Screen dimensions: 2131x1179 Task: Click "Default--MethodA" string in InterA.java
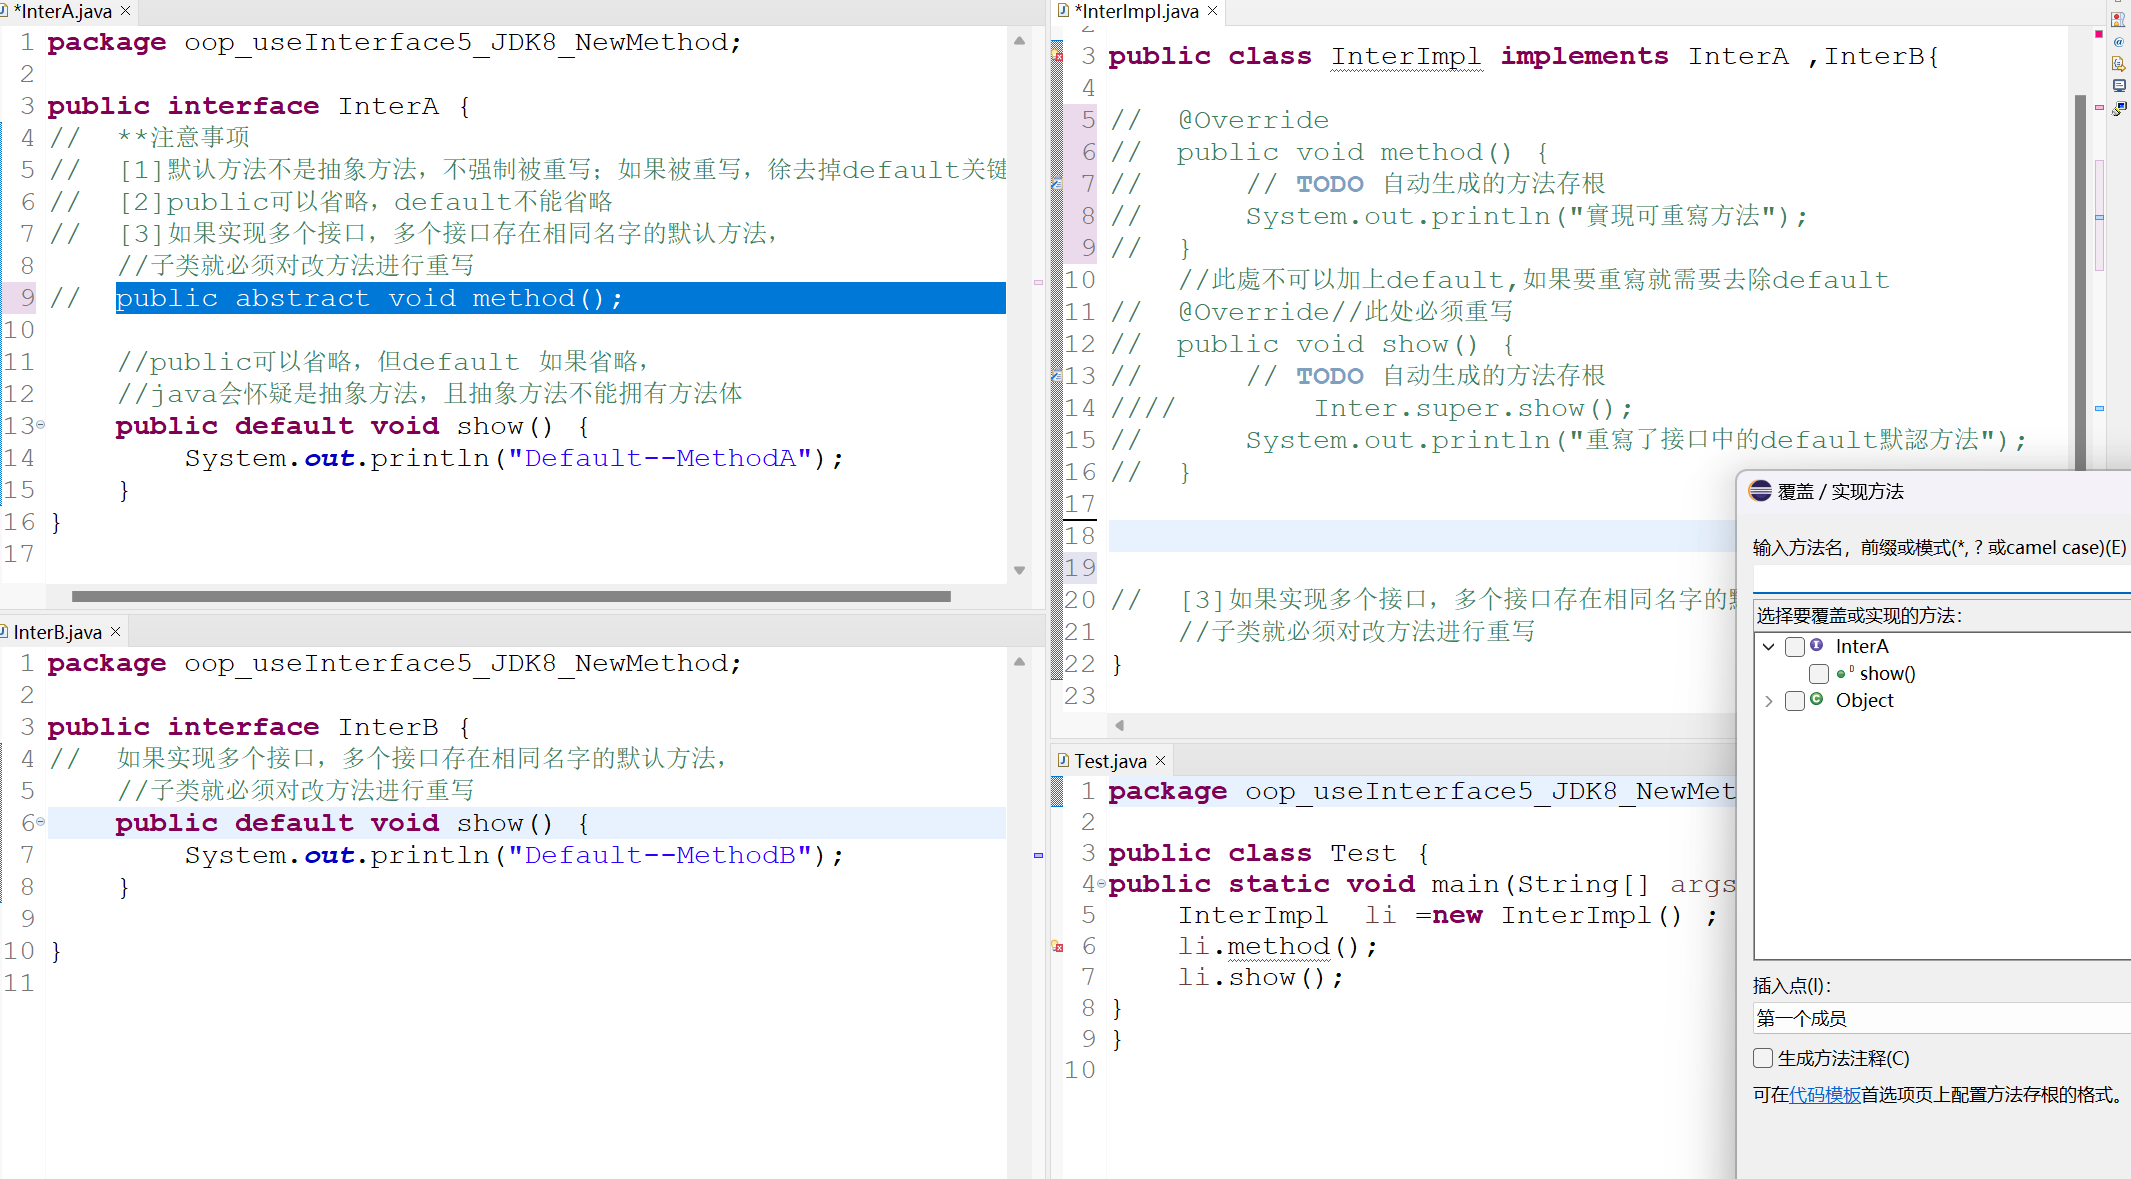659,458
